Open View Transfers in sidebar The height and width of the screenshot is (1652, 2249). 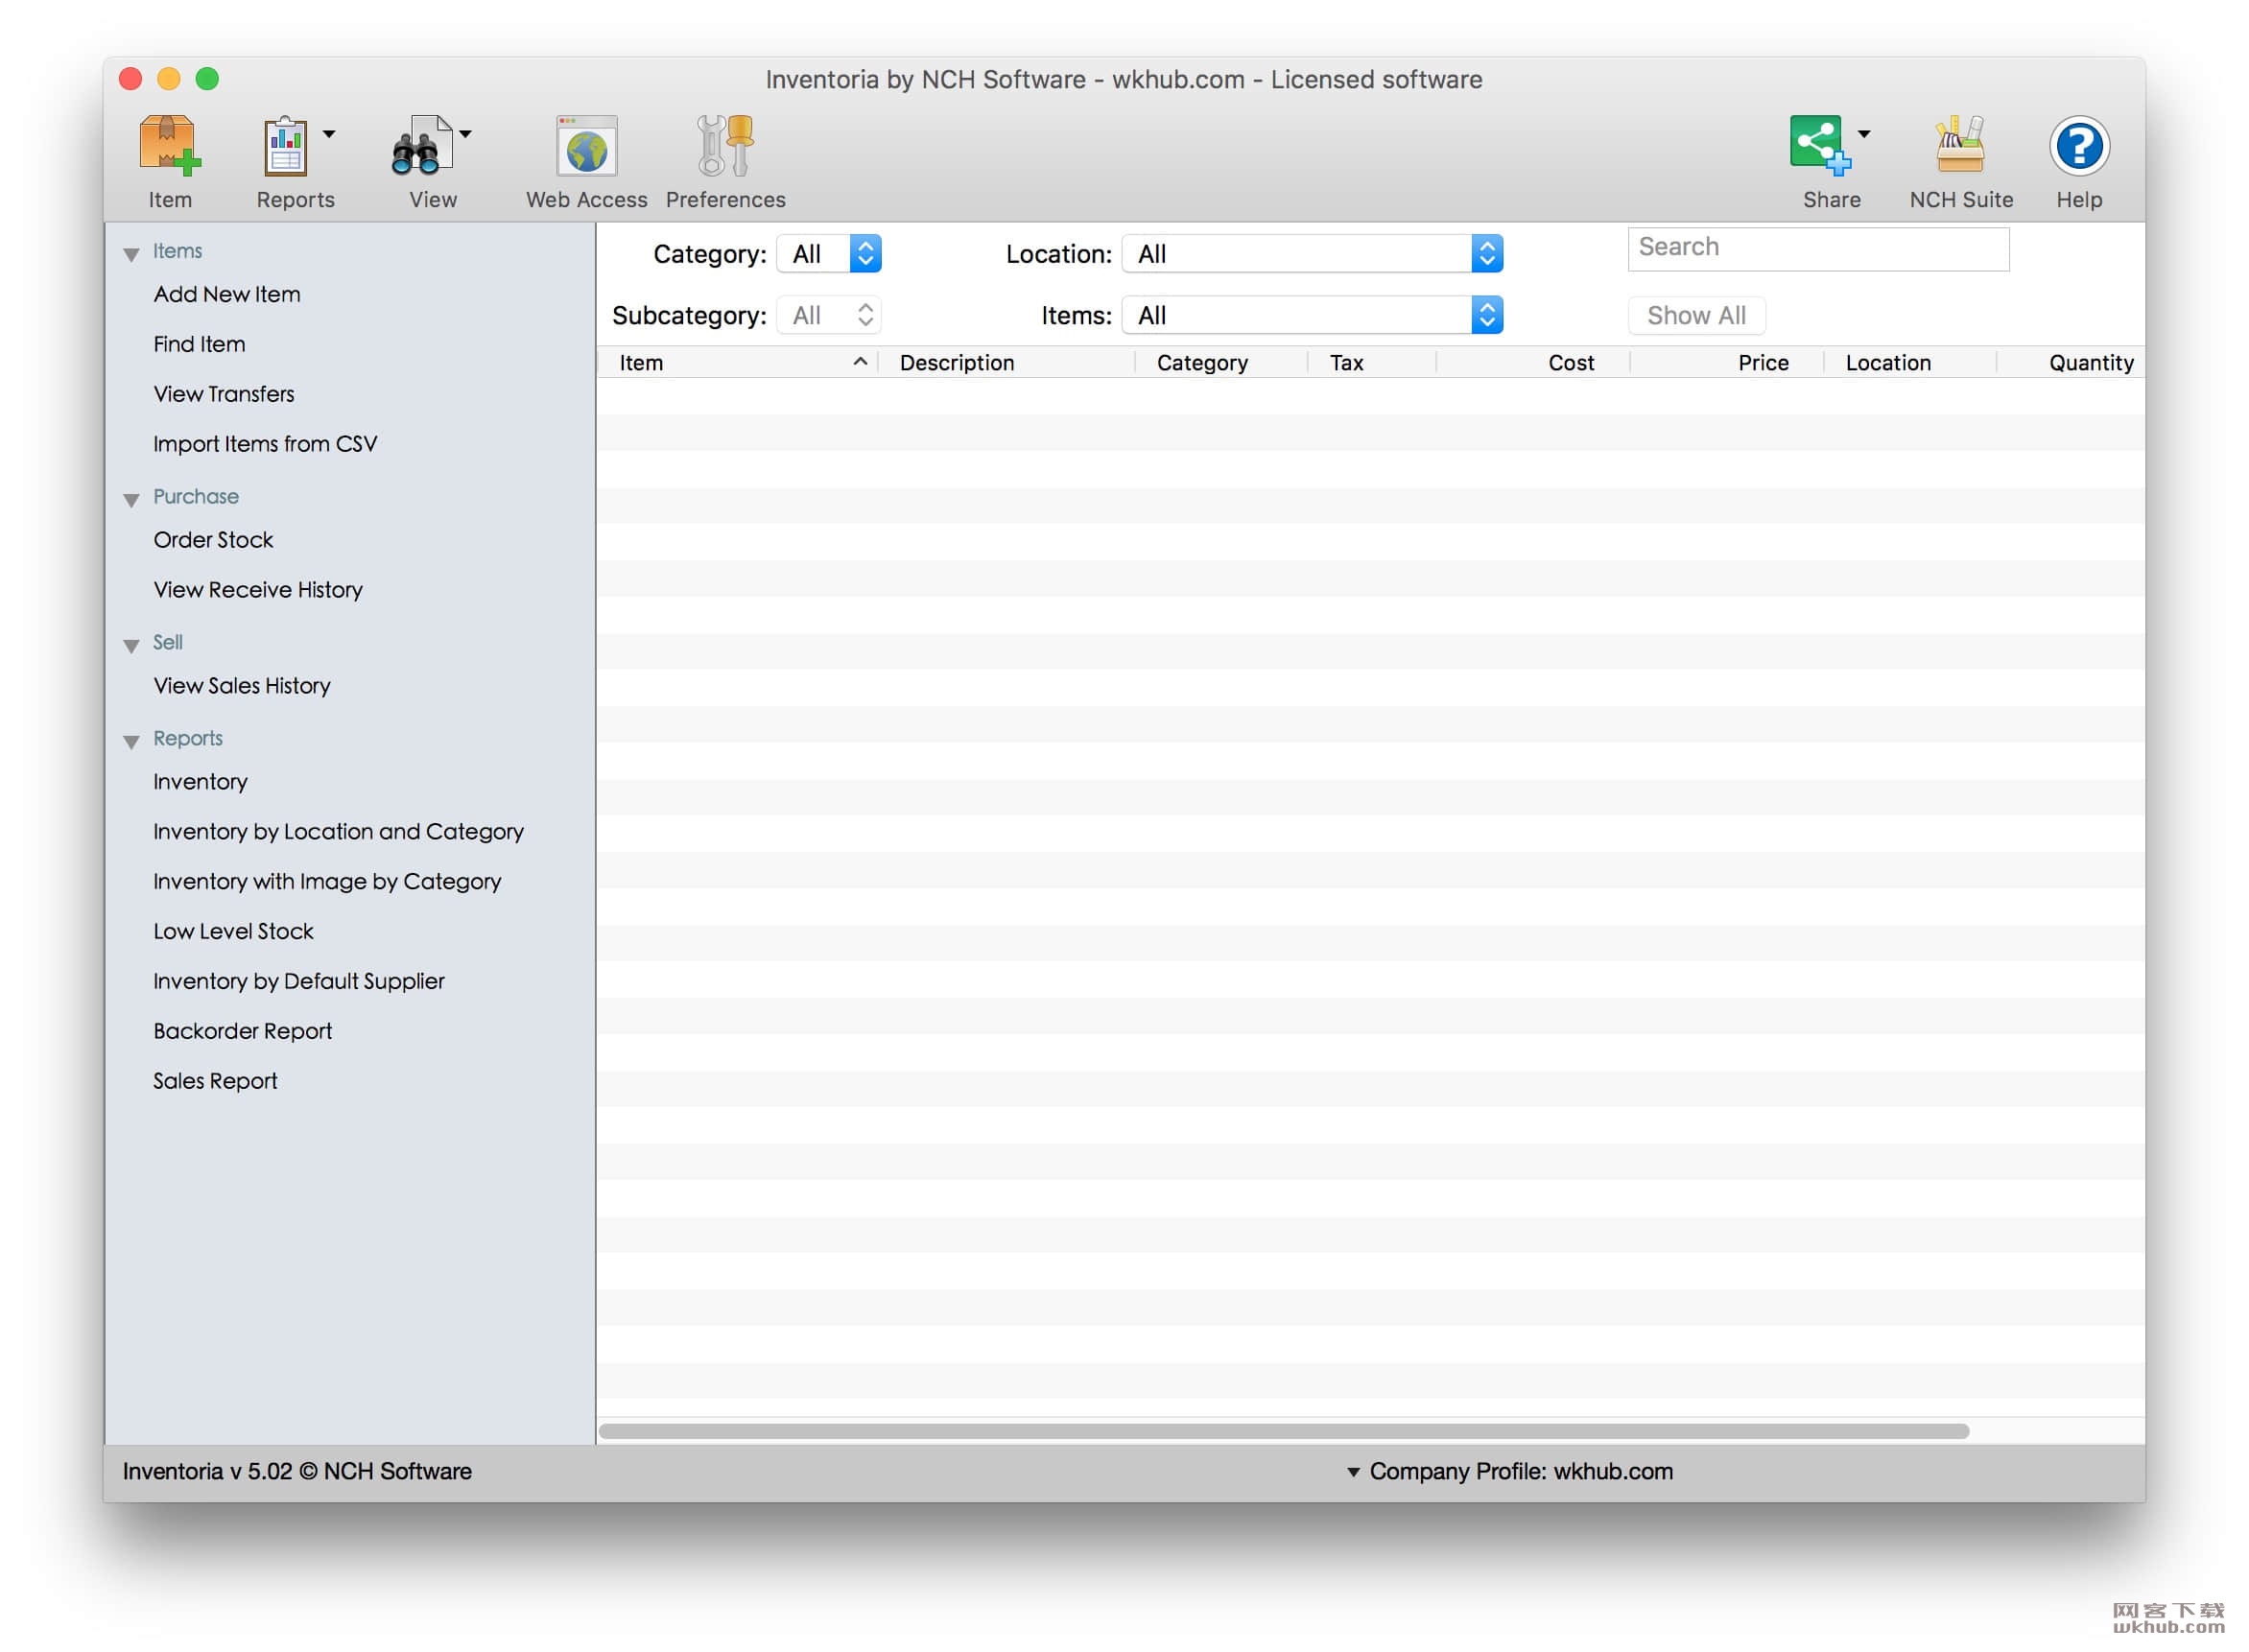click(224, 394)
